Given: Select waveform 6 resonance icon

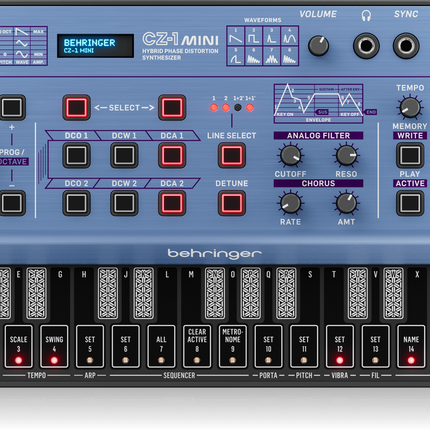Looking at the screenshot, I should click(x=254, y=56).
